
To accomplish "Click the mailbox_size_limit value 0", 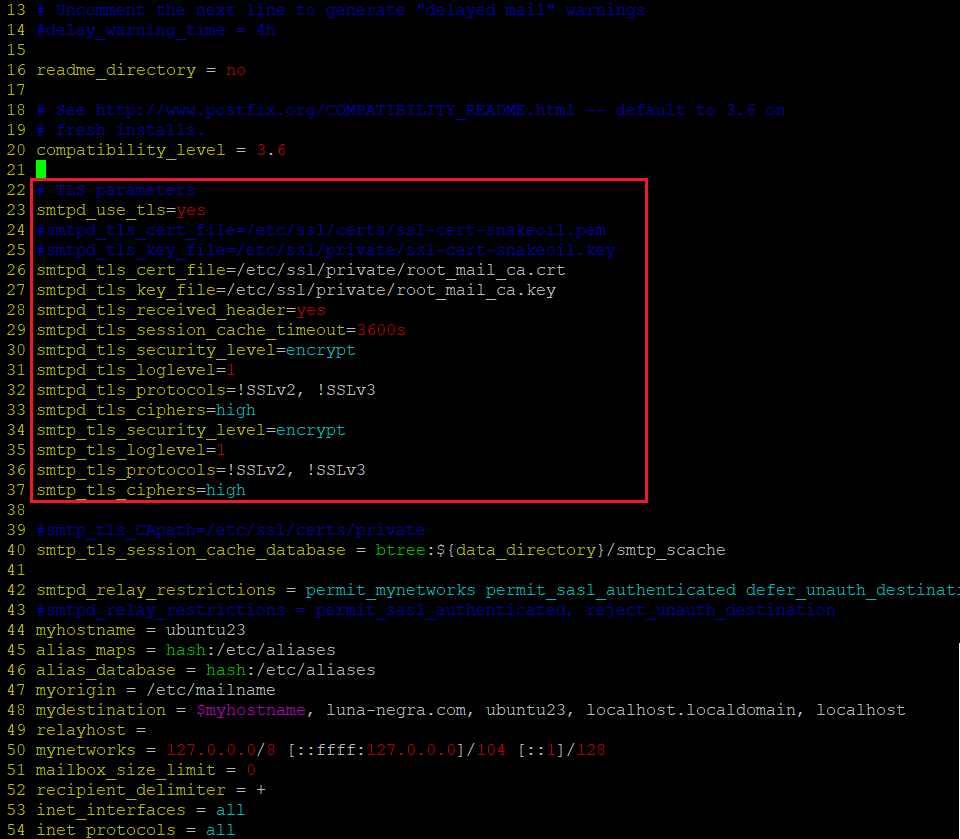I will pyautogui.click(x=251, y=770).
